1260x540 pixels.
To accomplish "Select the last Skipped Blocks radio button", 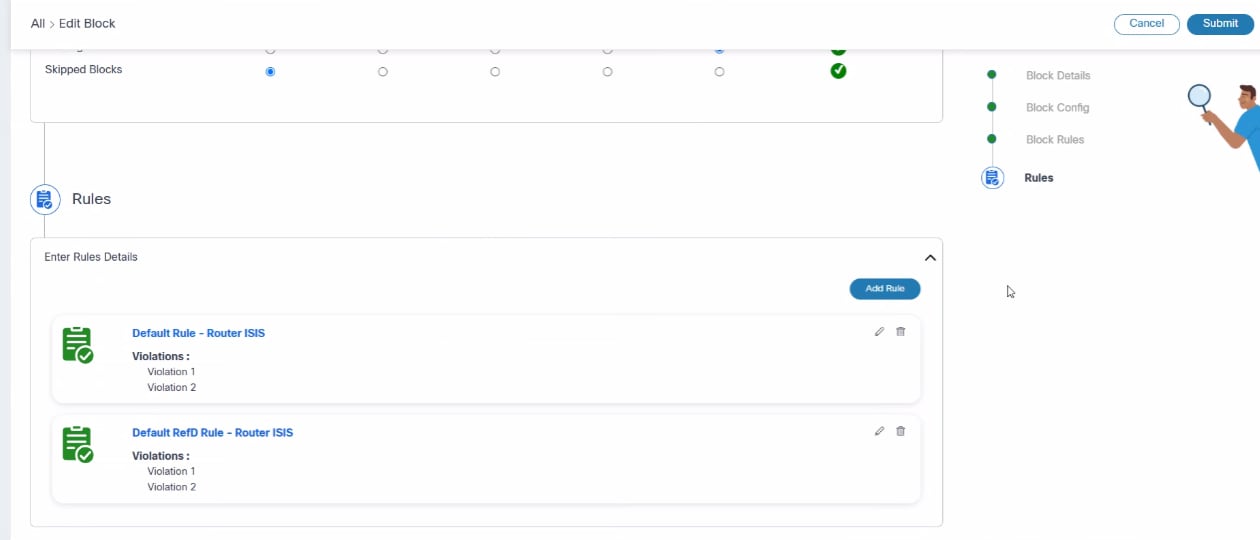I will [x=719, y=72].
